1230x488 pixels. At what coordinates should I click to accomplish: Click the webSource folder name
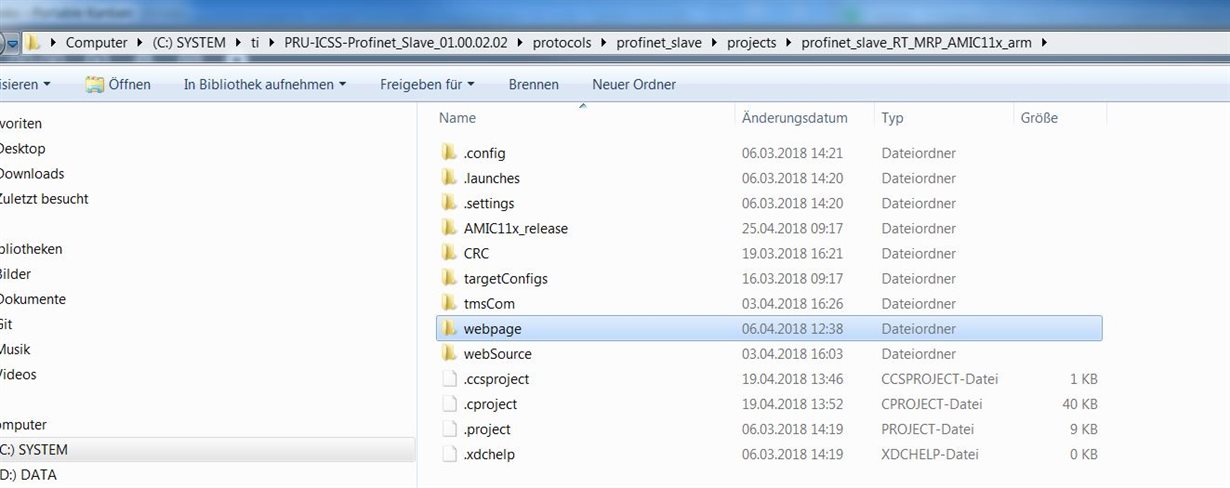tap(497, 353)
